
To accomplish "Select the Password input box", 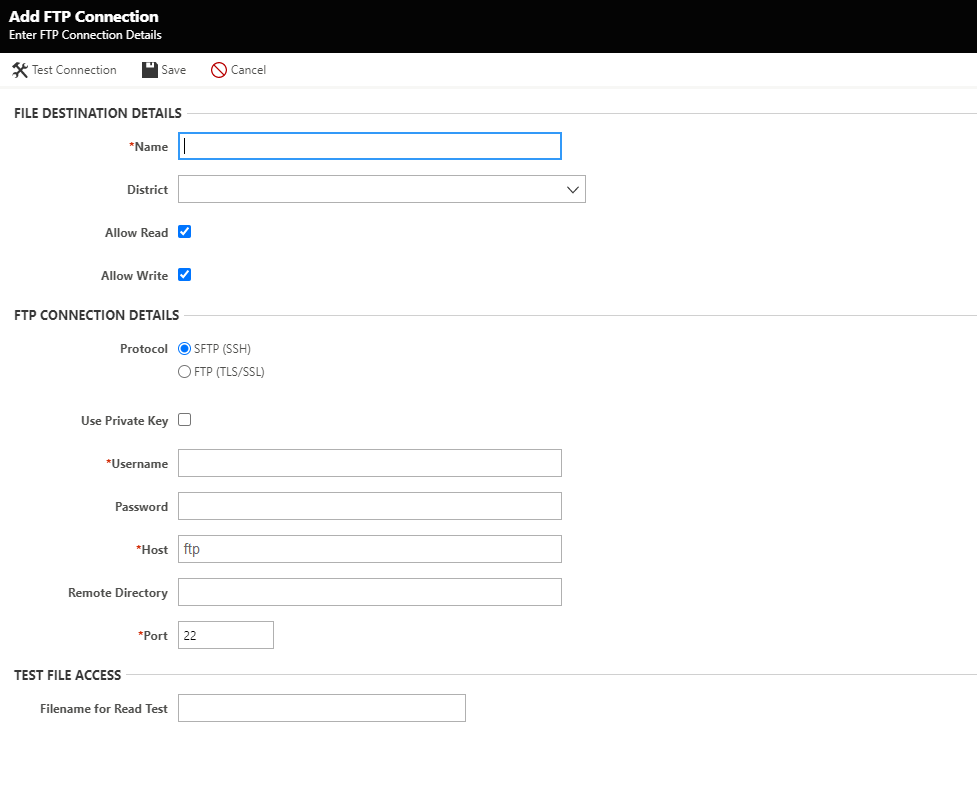I will 370,506.
